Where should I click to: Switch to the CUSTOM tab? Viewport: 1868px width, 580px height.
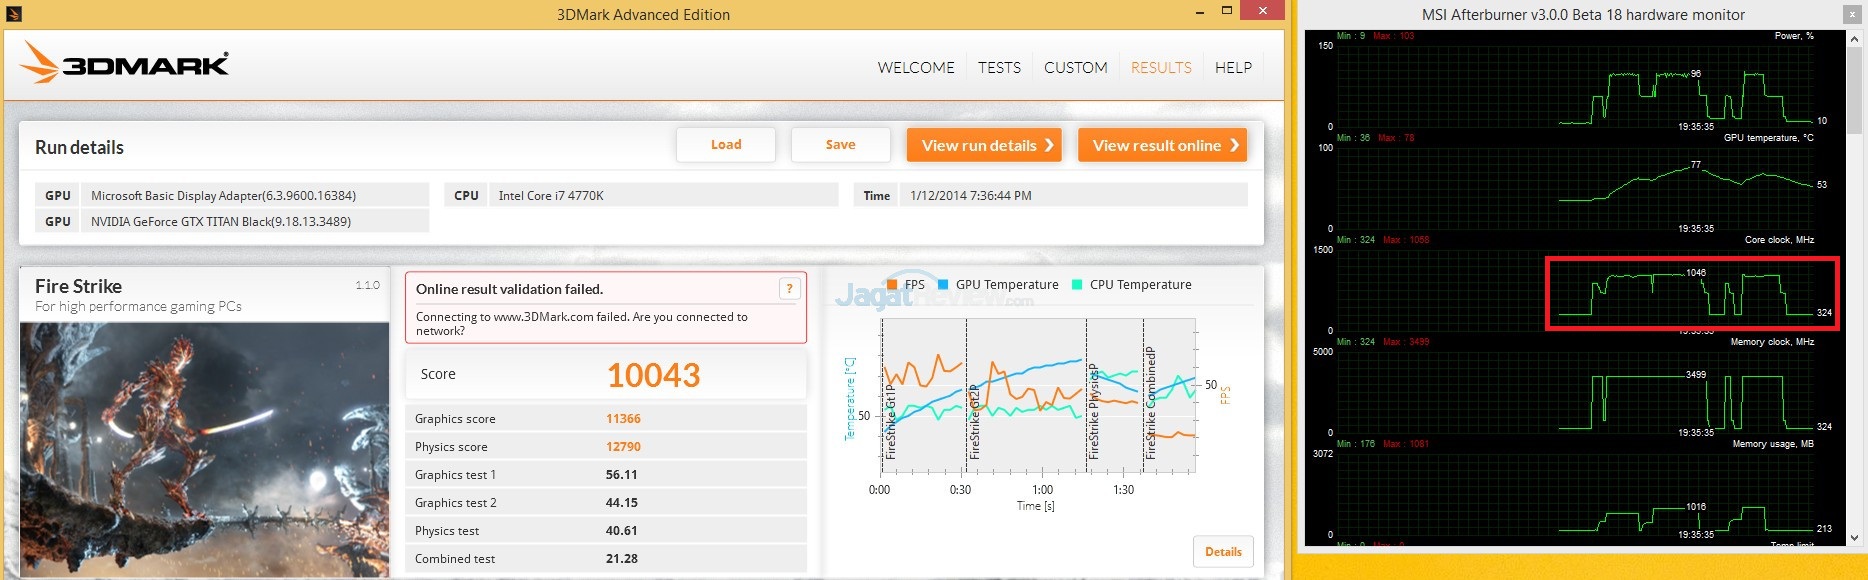pos(1075,68)
